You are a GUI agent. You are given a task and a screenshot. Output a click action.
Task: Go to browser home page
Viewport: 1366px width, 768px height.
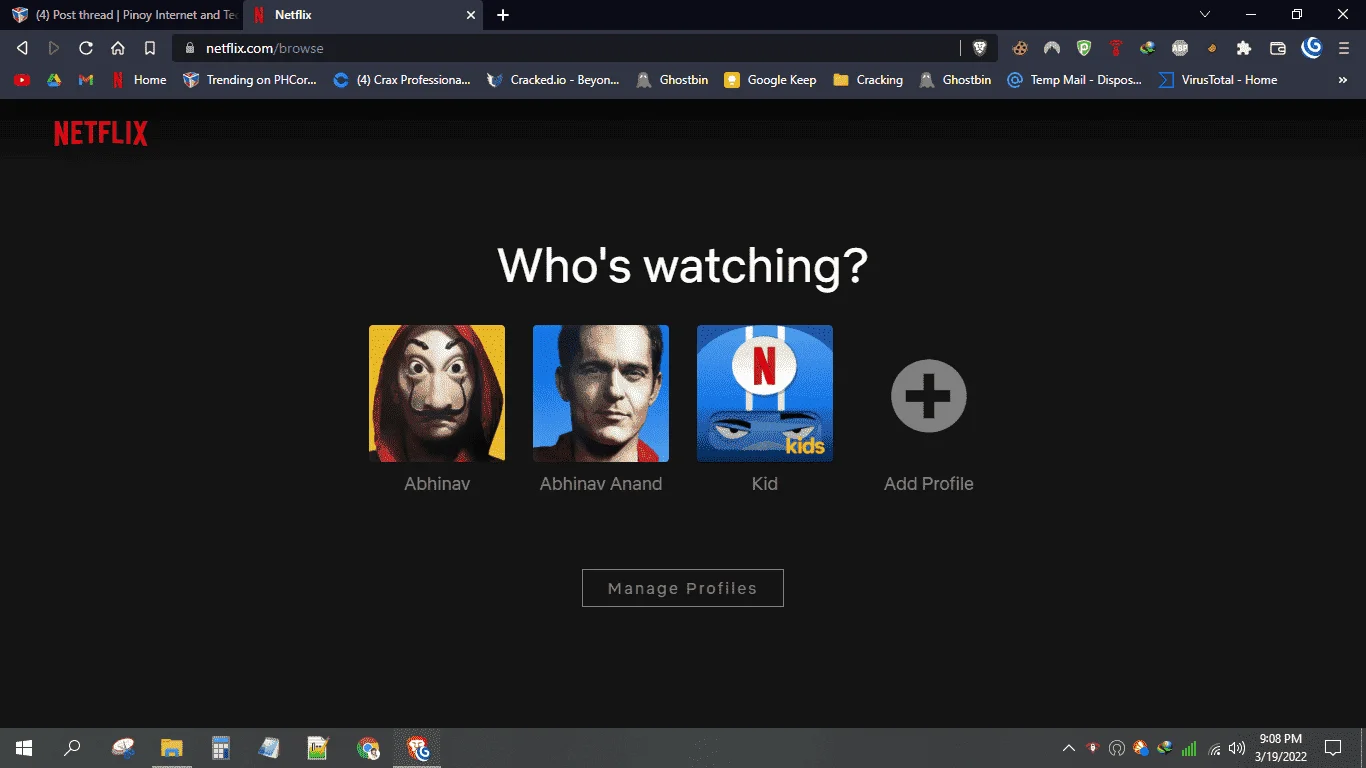118,48
